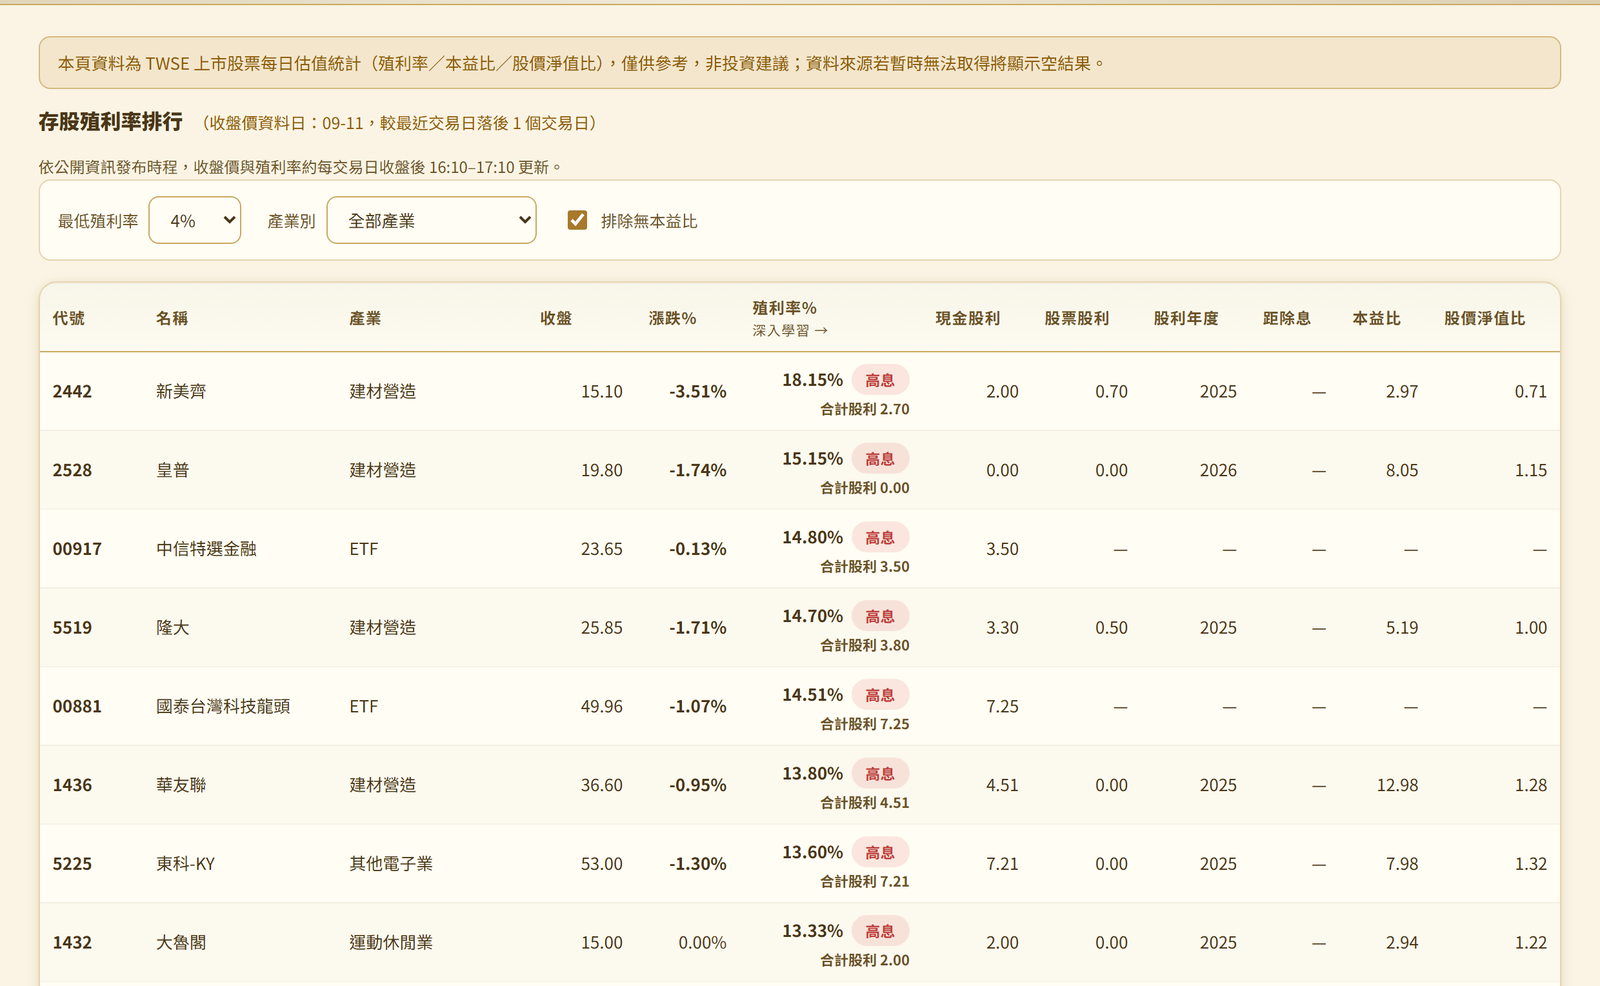Viewport: 1600px width, 986px height.
Task: Sort by the 本益比 column header
Action: (x=1377, y=318)
